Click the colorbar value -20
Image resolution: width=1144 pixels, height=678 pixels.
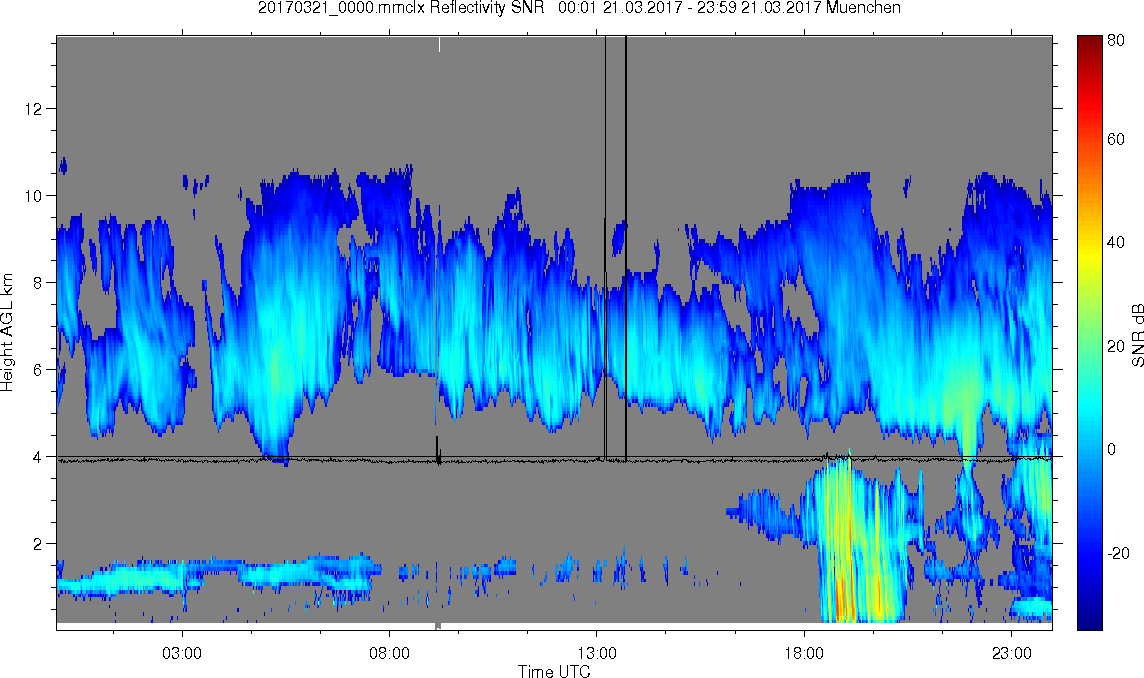coord(1118,553)
